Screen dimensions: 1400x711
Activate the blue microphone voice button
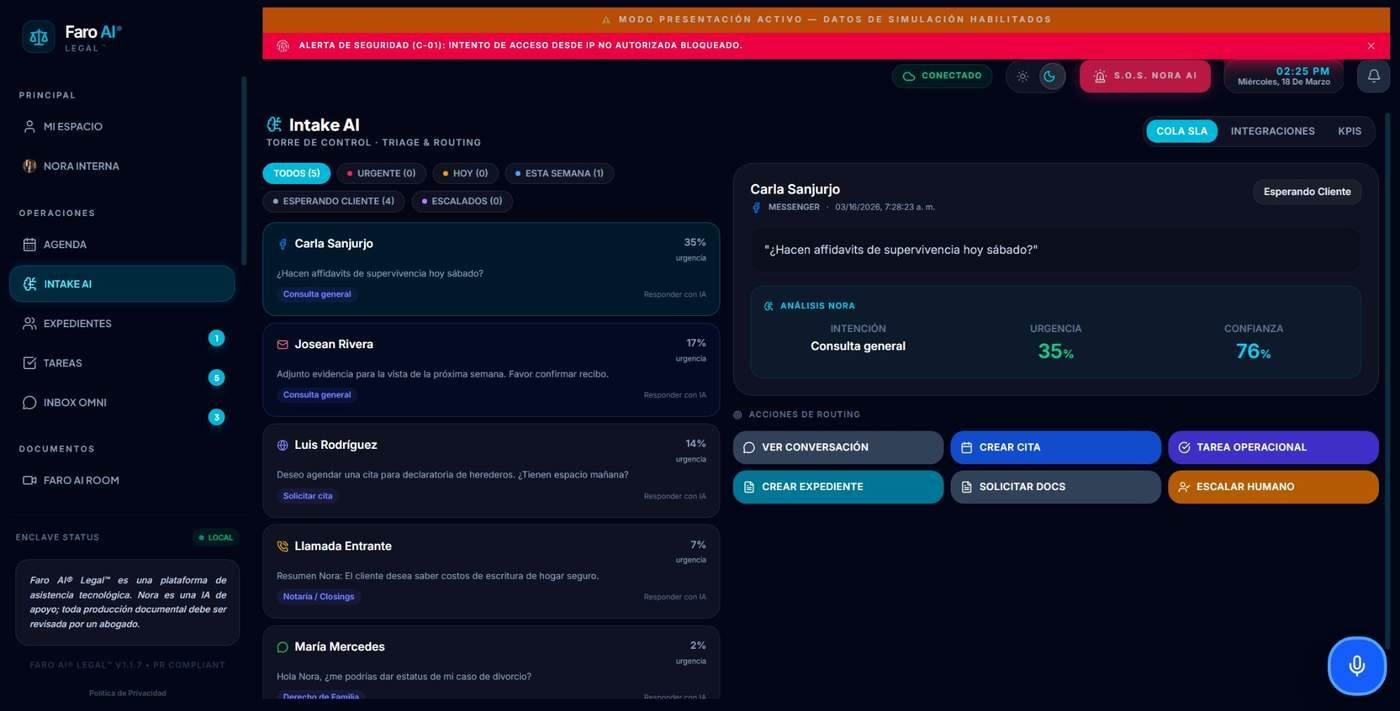(1356, 665)
